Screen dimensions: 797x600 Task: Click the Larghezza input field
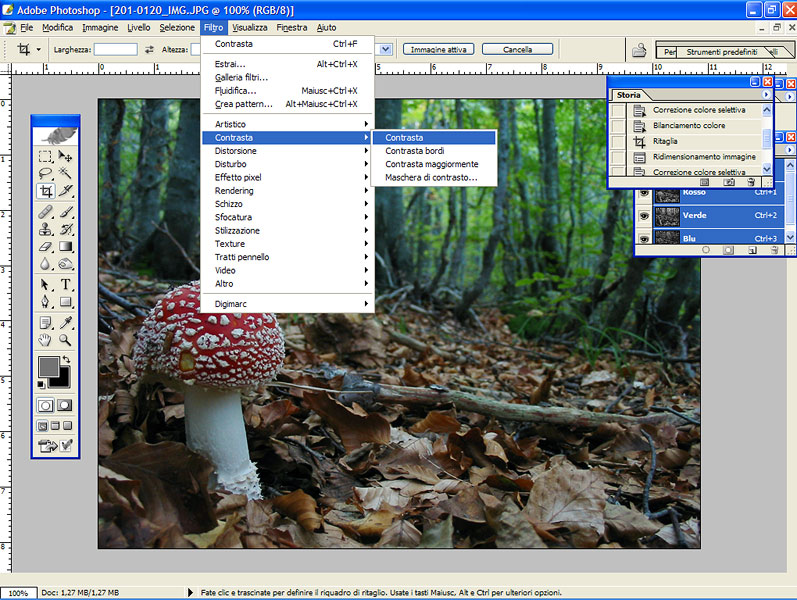coord(115,49)
